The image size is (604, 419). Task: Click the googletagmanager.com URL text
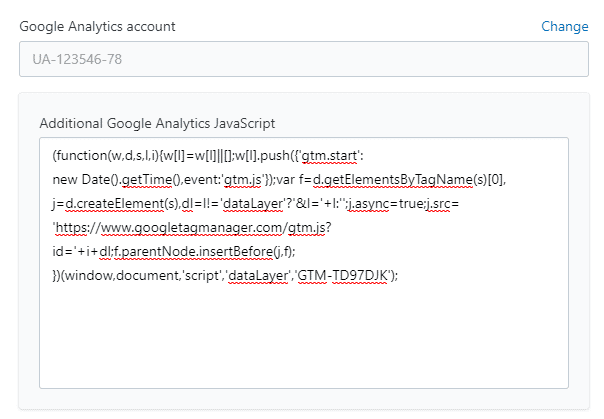pos(192,228)
